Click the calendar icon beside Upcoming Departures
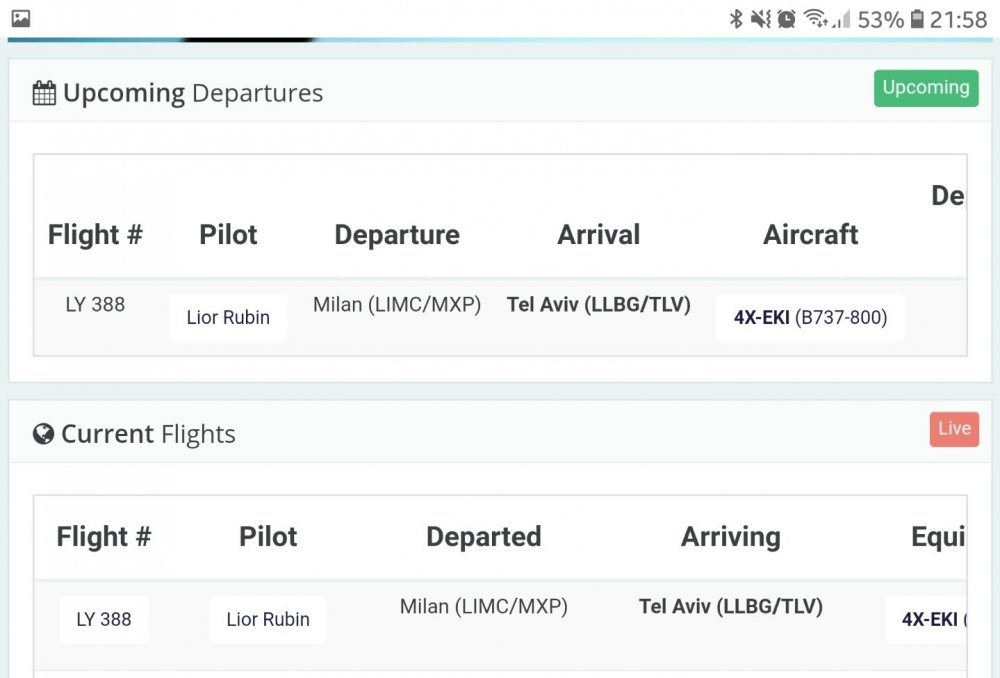 (x=44, y=94)
